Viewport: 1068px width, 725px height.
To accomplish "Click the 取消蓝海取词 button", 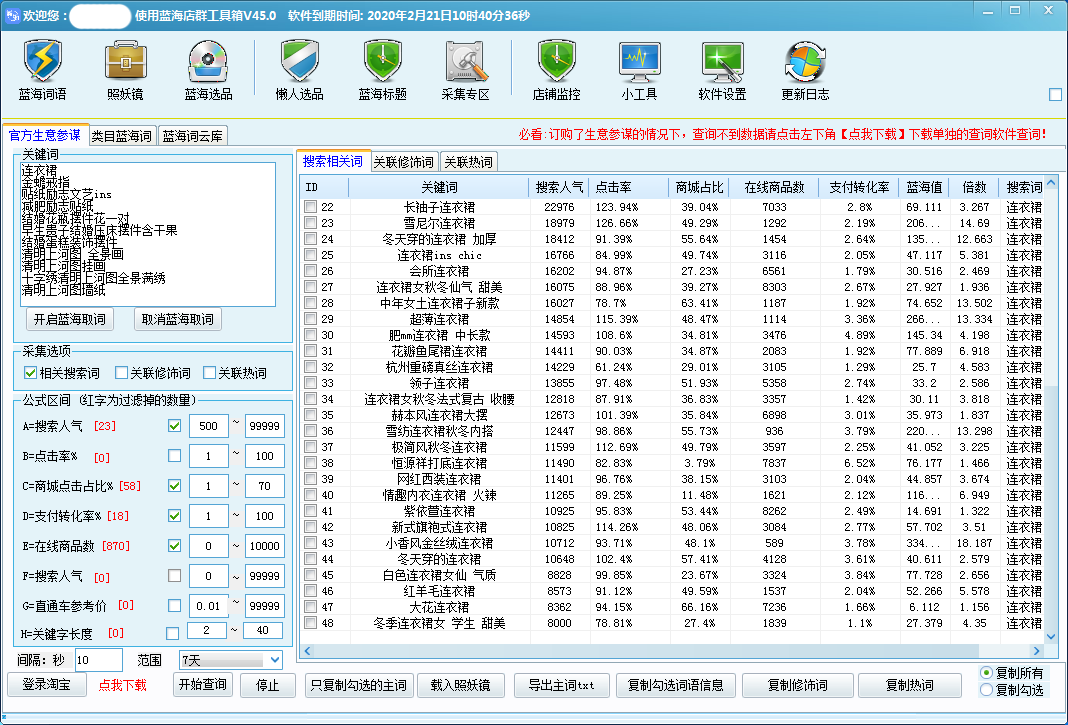I will click(178, 319).
